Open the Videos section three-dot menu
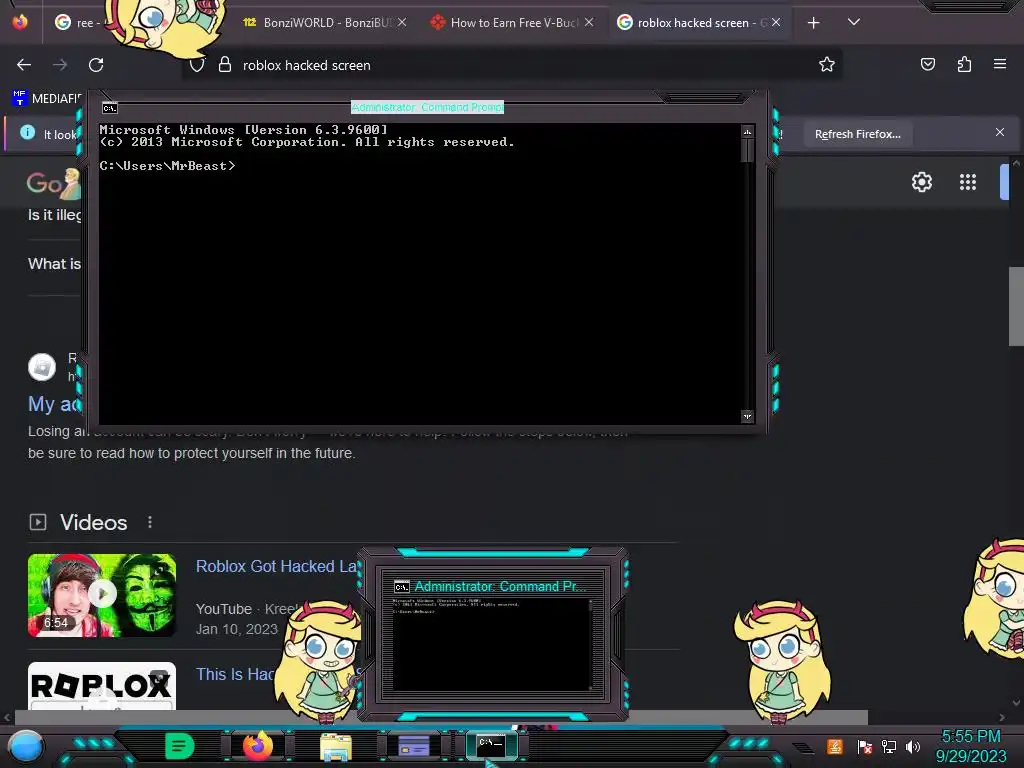 pos(150,522)
